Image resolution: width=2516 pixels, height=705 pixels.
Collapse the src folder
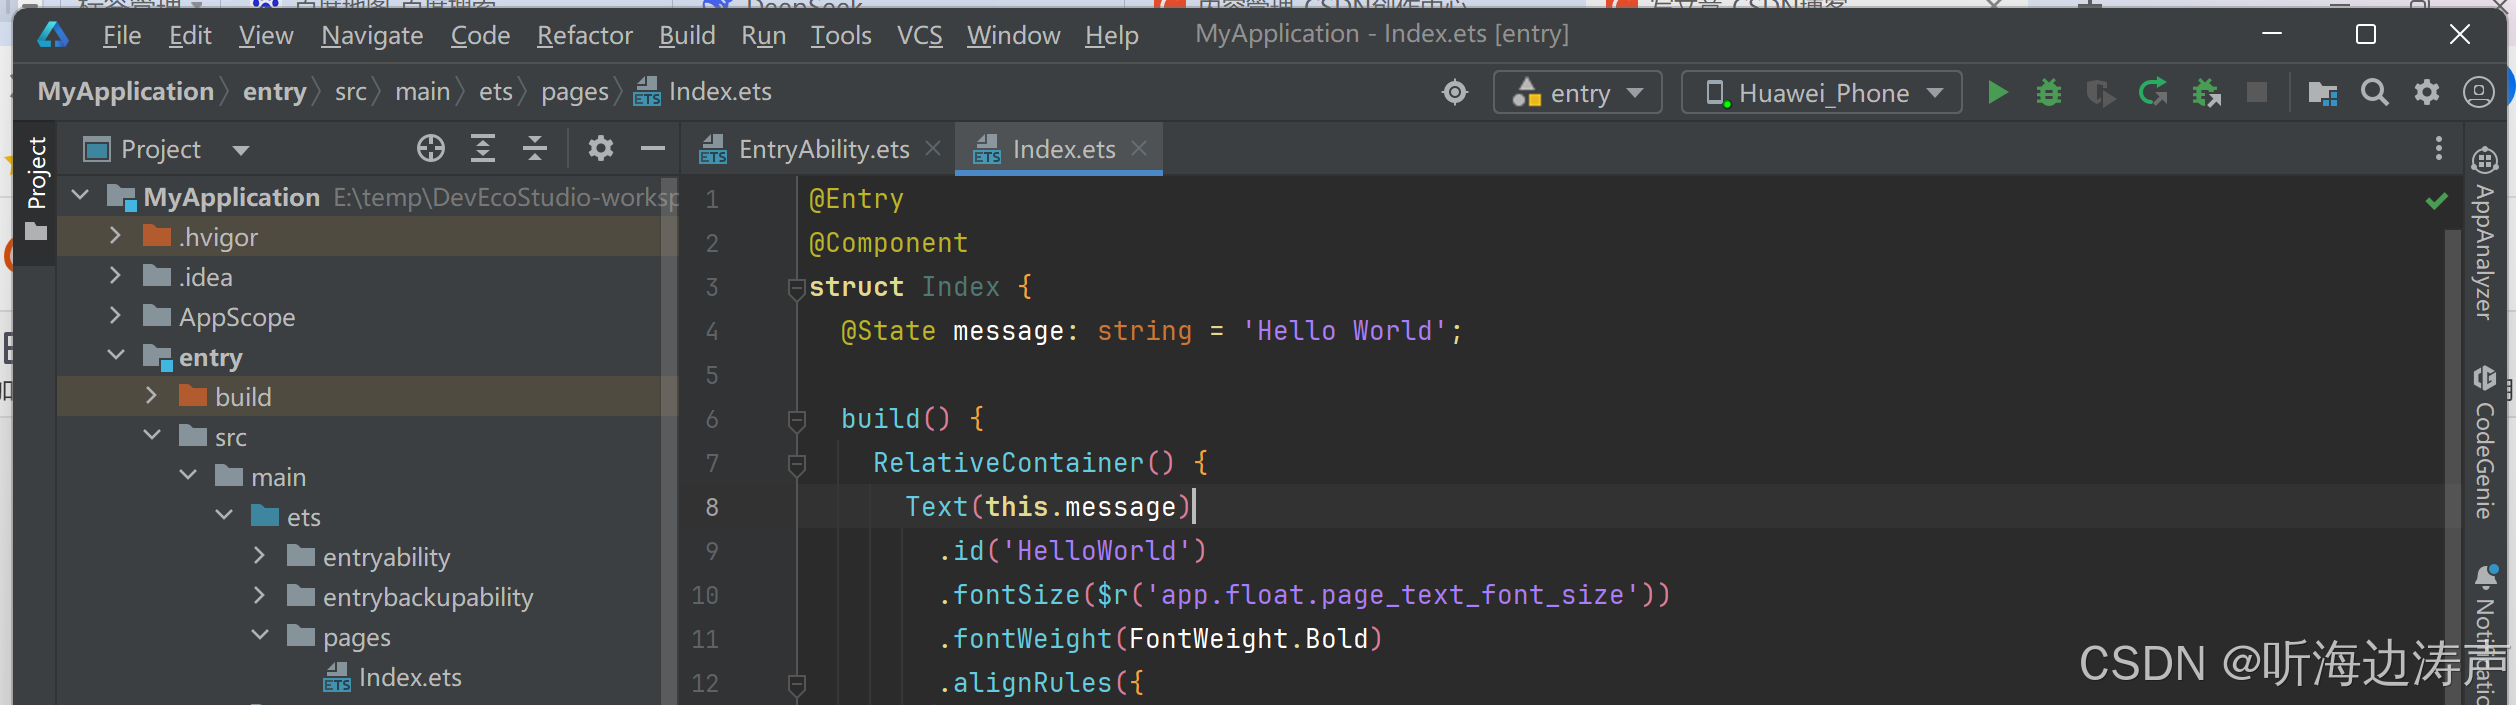tap(152, 435)
